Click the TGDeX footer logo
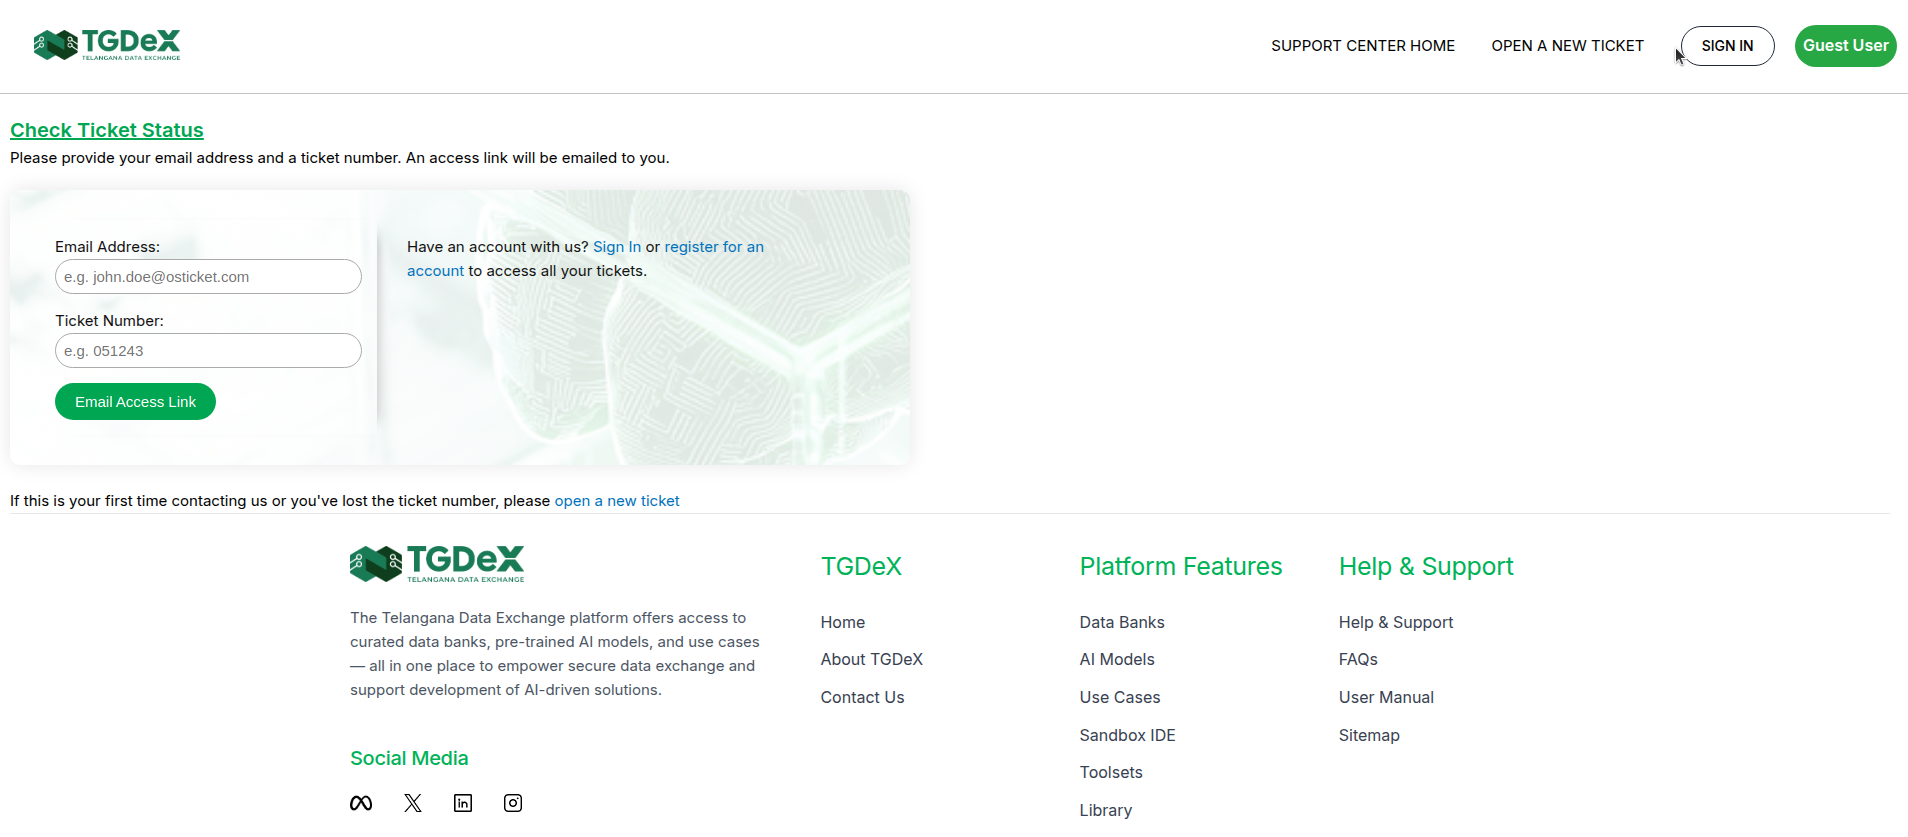 point(437,564)
